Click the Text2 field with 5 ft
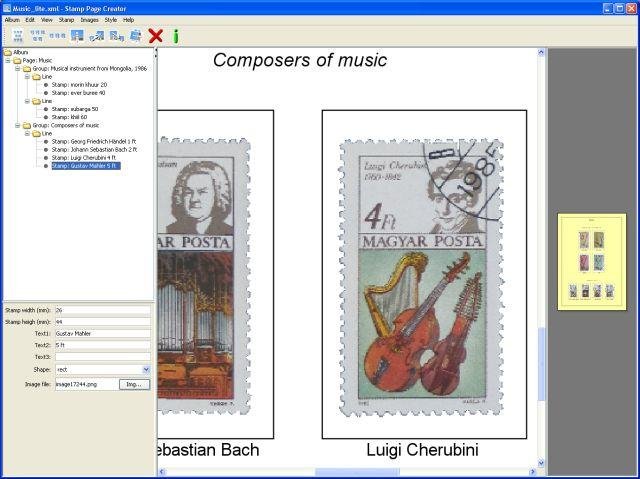640x479 pixels. pos(102,345)
